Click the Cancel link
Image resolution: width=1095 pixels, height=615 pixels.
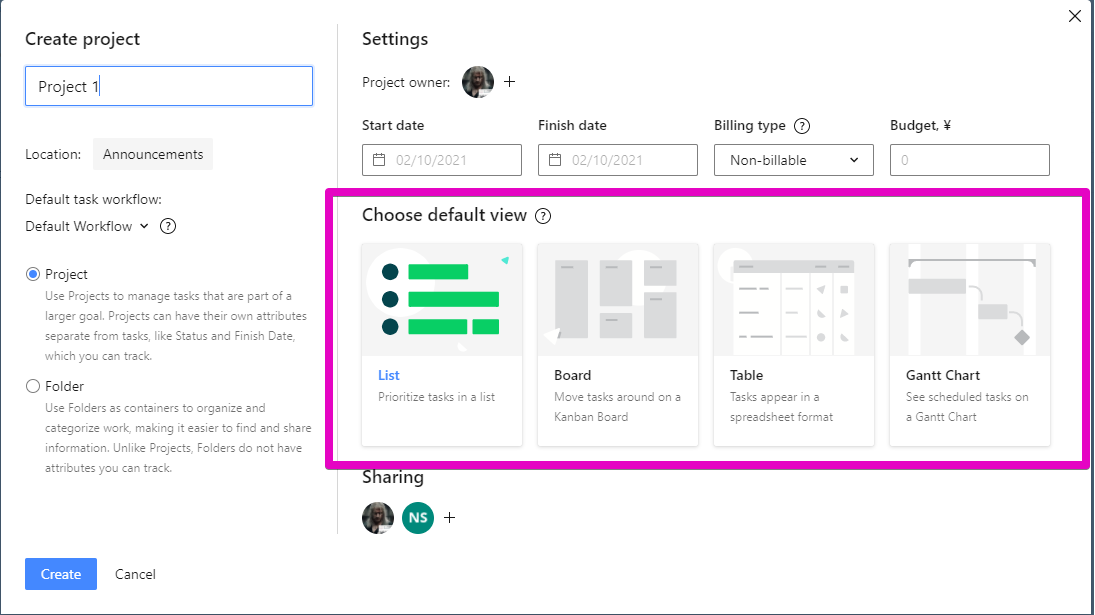[x=135, y=574]
